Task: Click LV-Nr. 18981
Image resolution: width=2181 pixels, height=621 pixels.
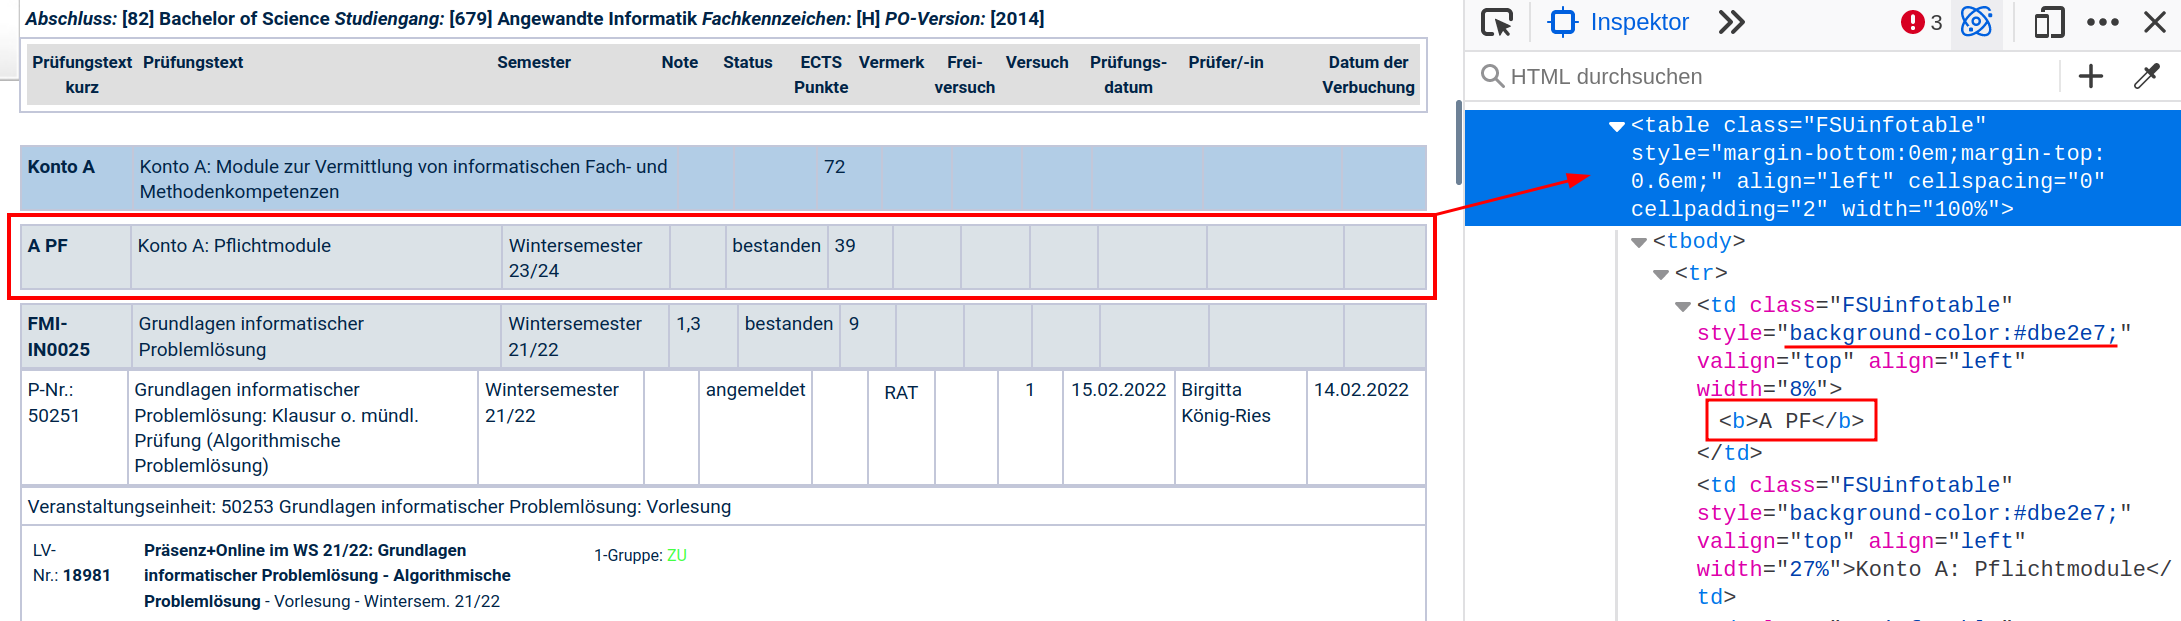Action: pyautogui.click(x=72, y=563)
